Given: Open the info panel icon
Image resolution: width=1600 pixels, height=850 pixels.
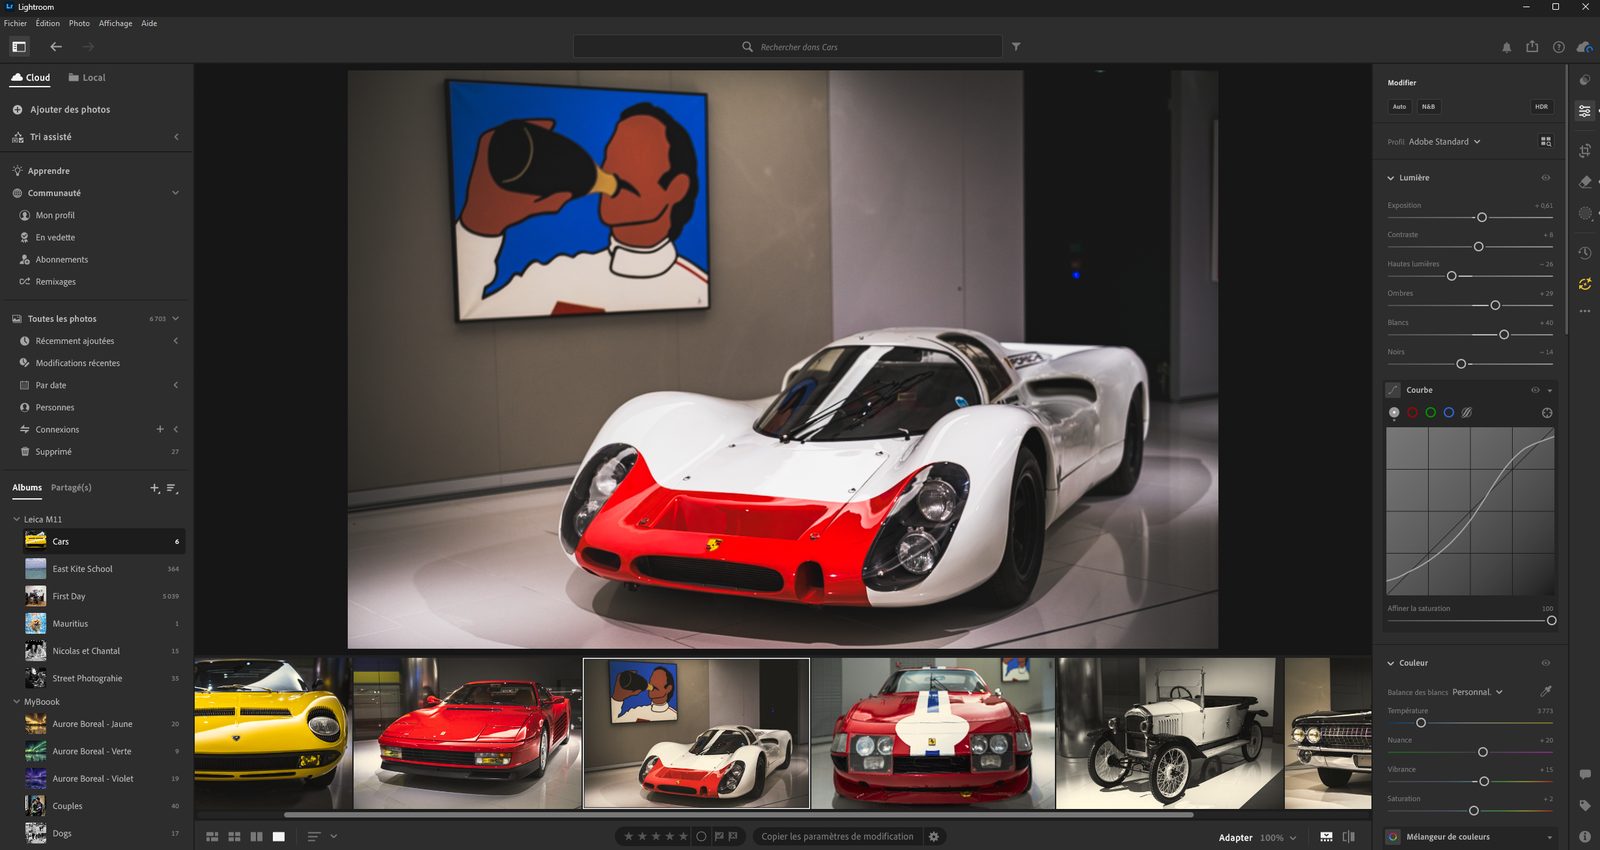Looking at the screenshot, I should point(1585,837).
